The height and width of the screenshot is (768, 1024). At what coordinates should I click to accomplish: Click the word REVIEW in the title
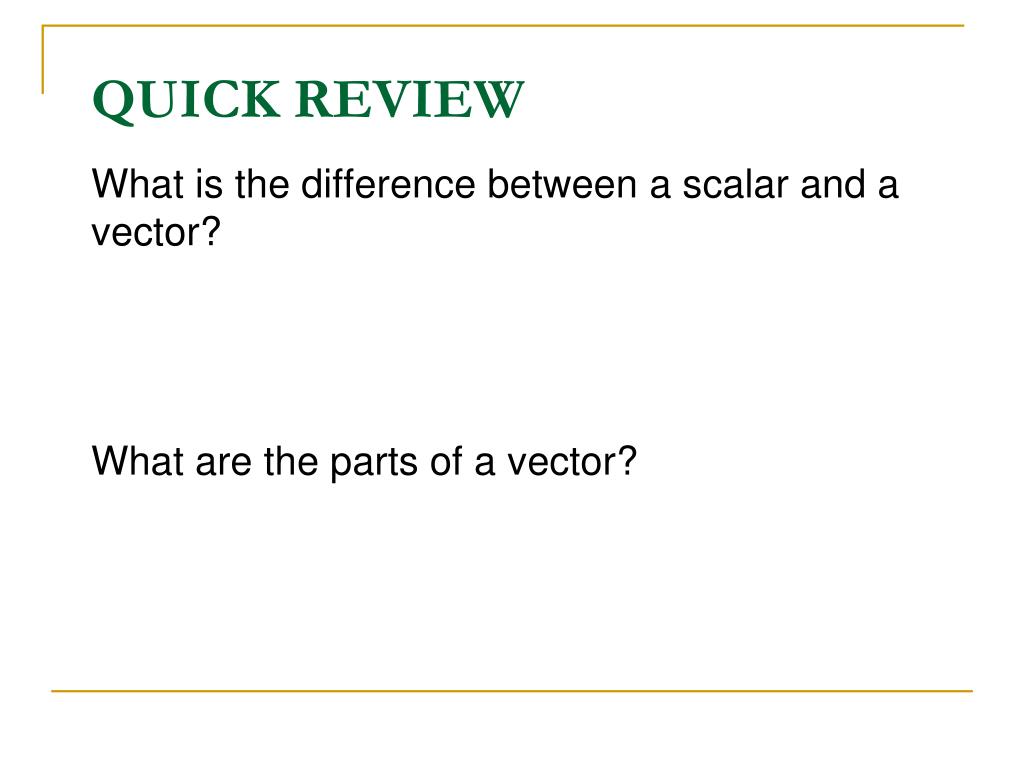[x=409, y=99]
